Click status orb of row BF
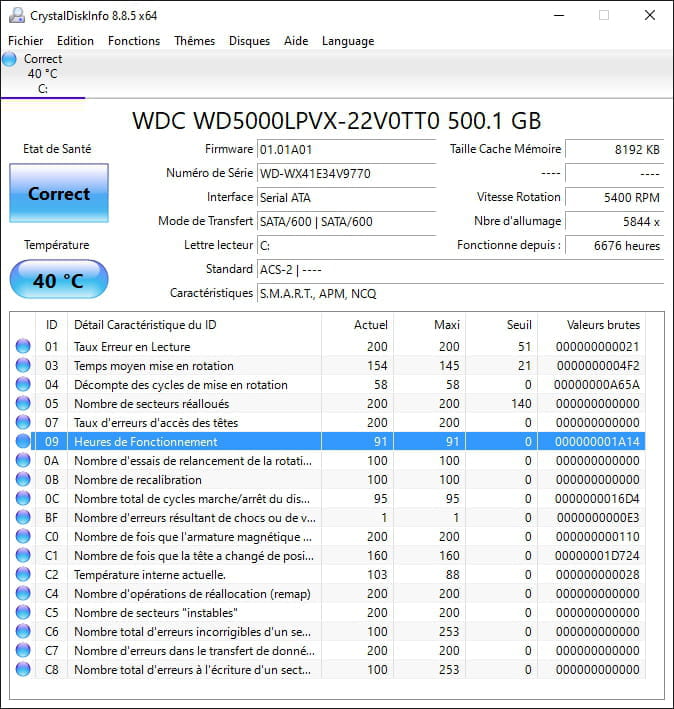Screen dimensions: 674x709 [23, 517]
